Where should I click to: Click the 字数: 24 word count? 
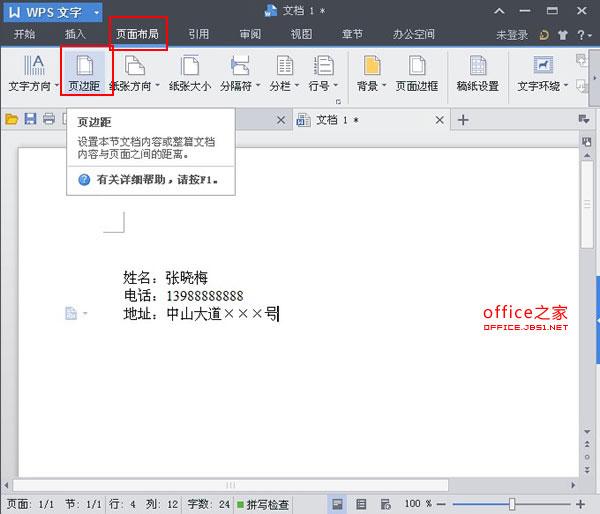pos(209,504)
